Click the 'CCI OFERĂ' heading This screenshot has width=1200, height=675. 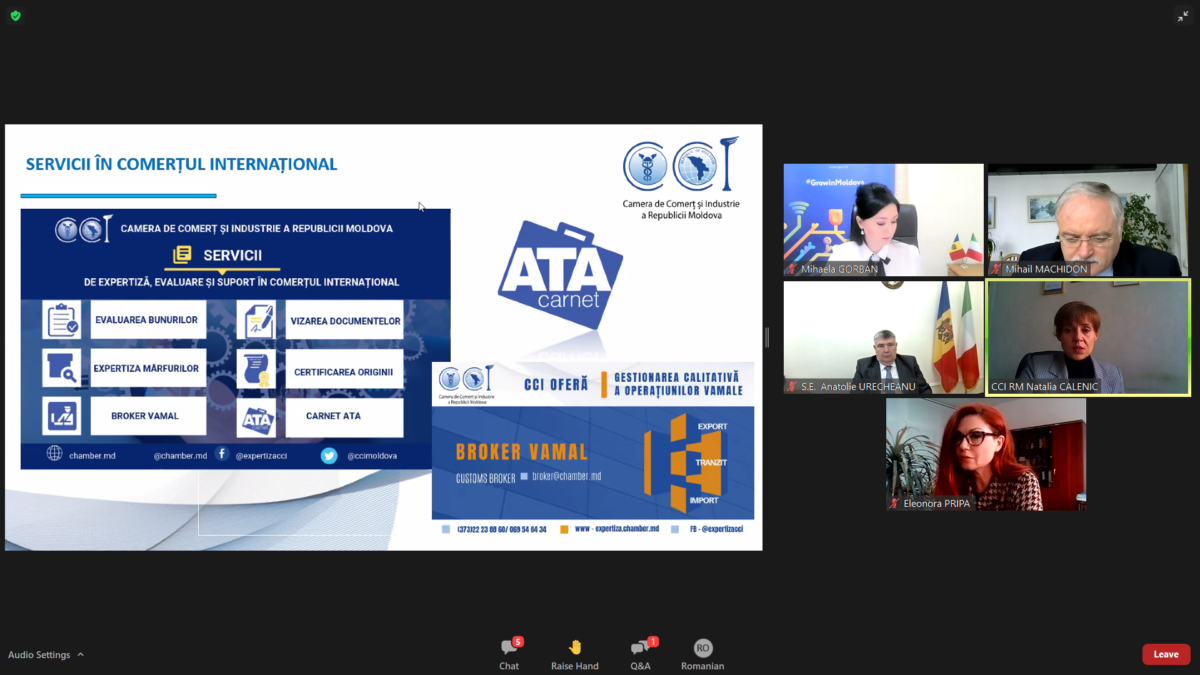pyautogui.click(x=556, y=383)
